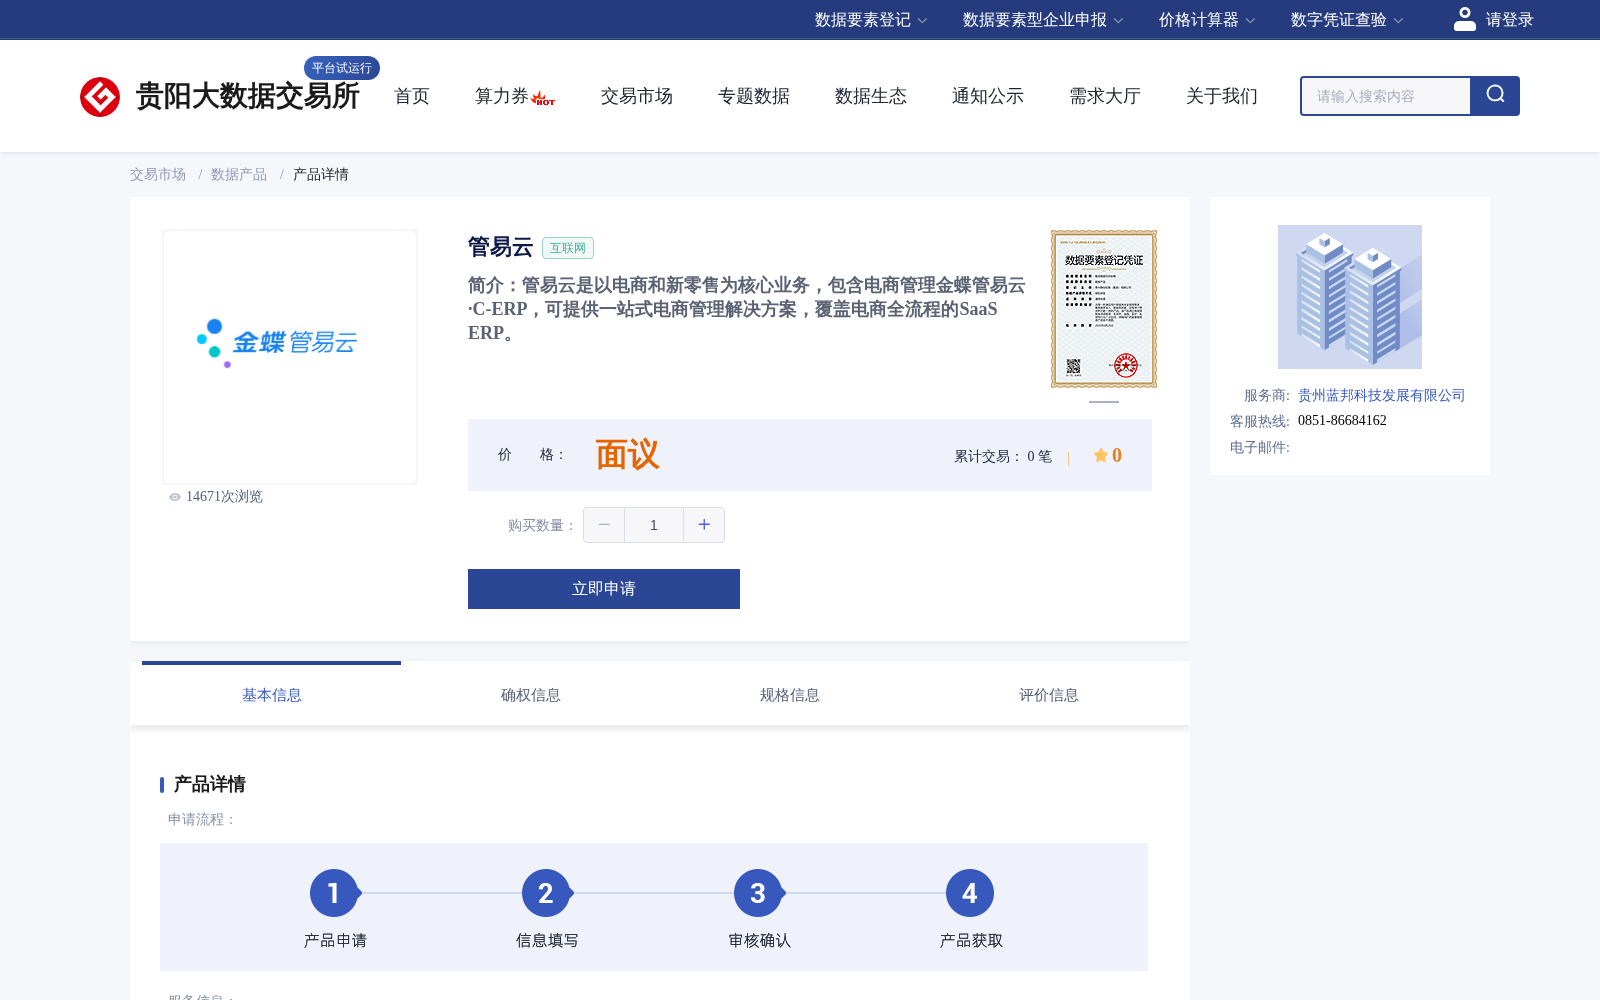Click step 2 信息填写 circle
Viewport: 1600px width, 1000px height.
546,893
